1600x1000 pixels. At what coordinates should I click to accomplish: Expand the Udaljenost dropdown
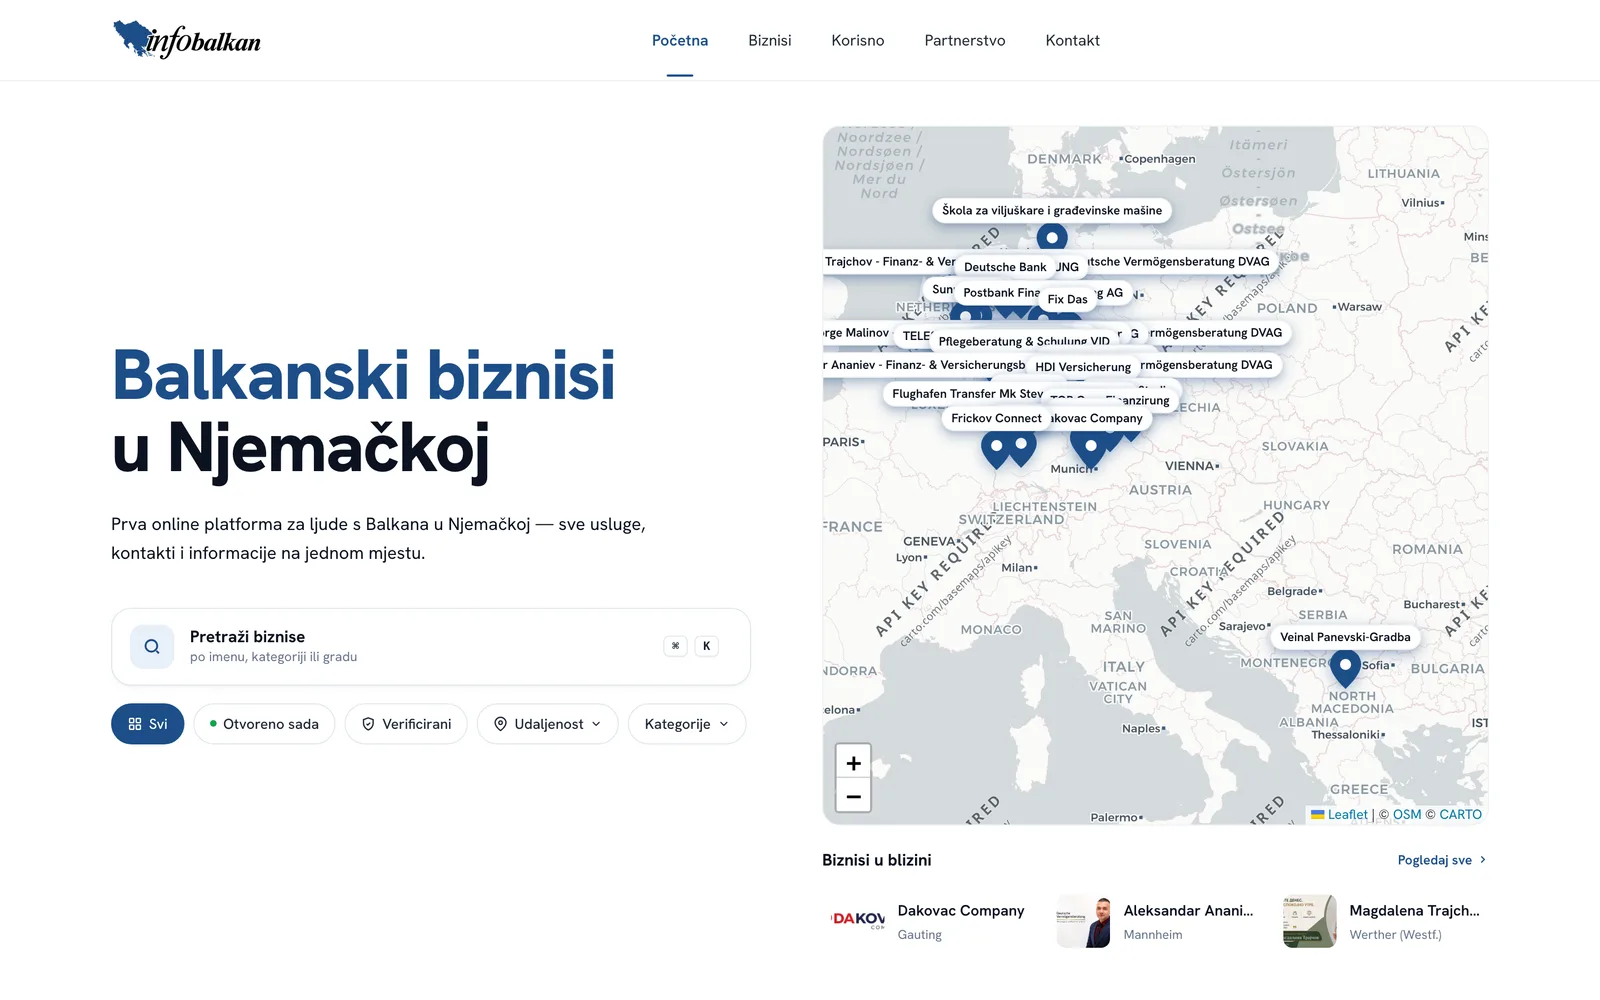point(548,724)
